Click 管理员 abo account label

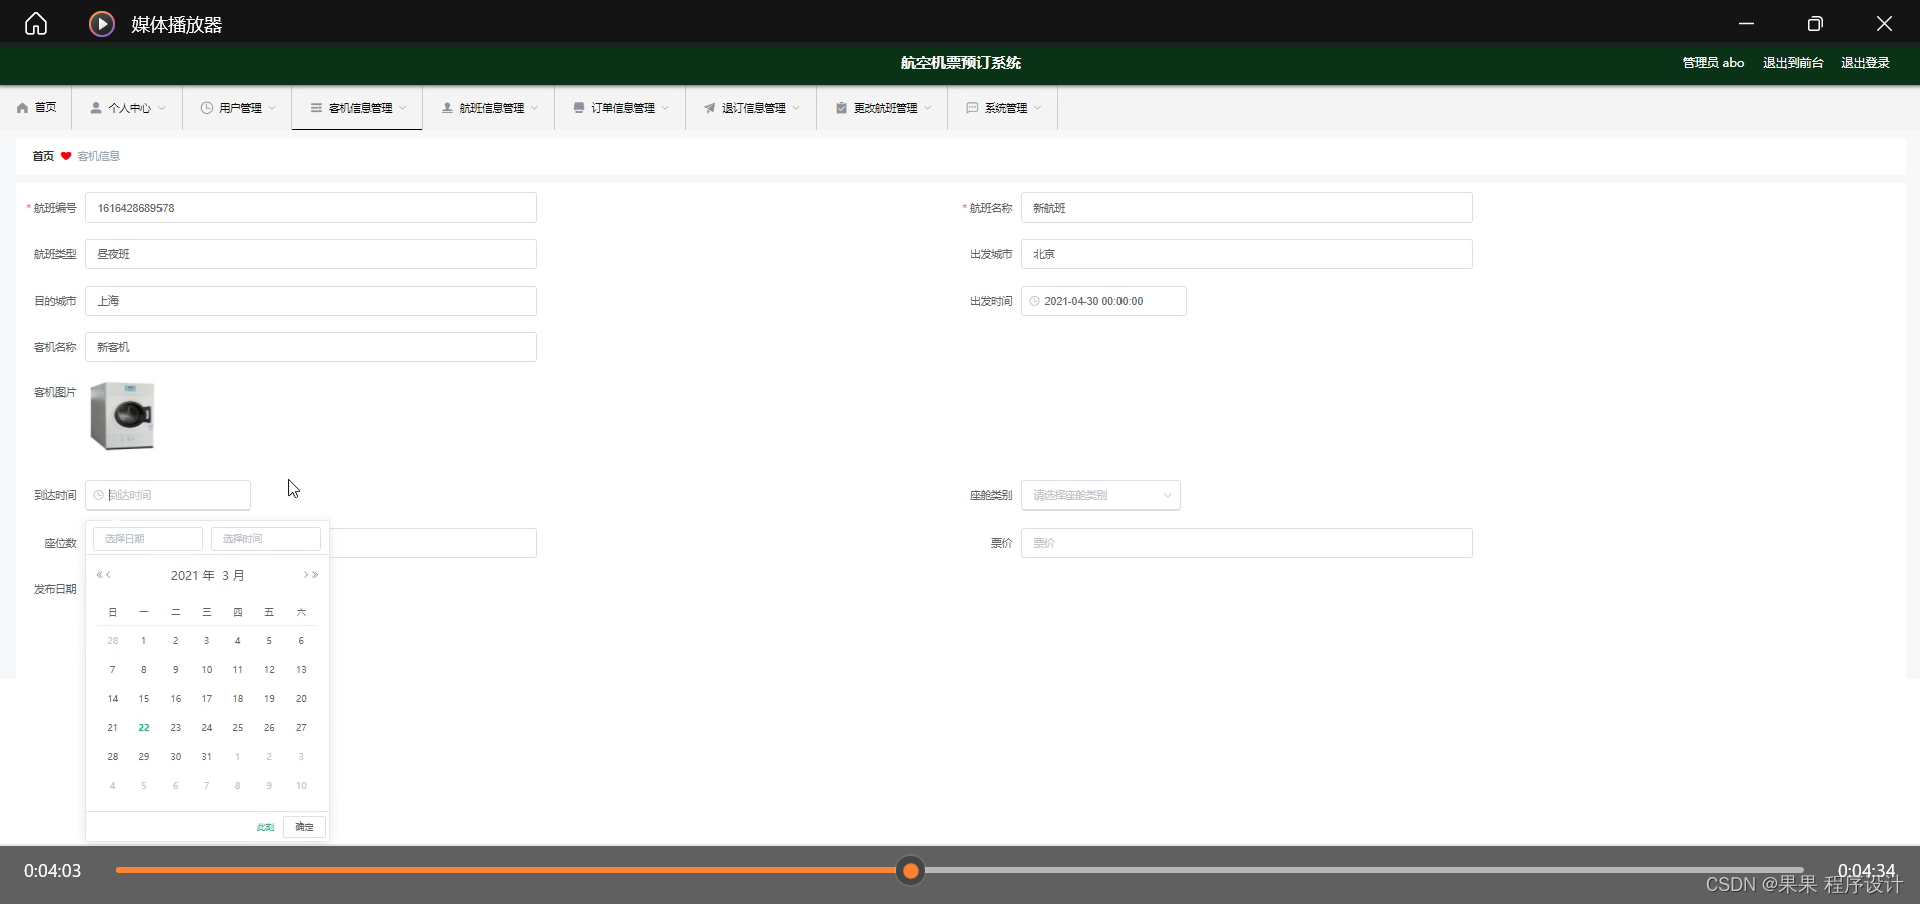tap(1713, 63)
